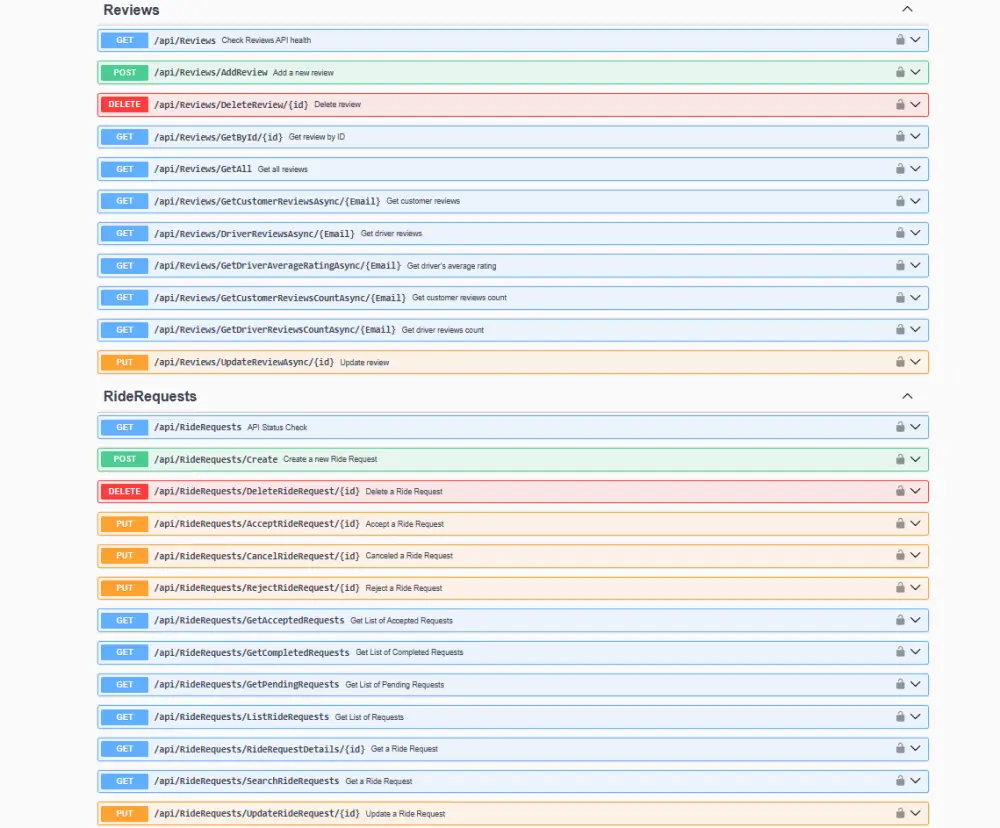1000x828 pixels.
Task: Open the authorization padlock on AddReview endpoint
Action: 901,72
